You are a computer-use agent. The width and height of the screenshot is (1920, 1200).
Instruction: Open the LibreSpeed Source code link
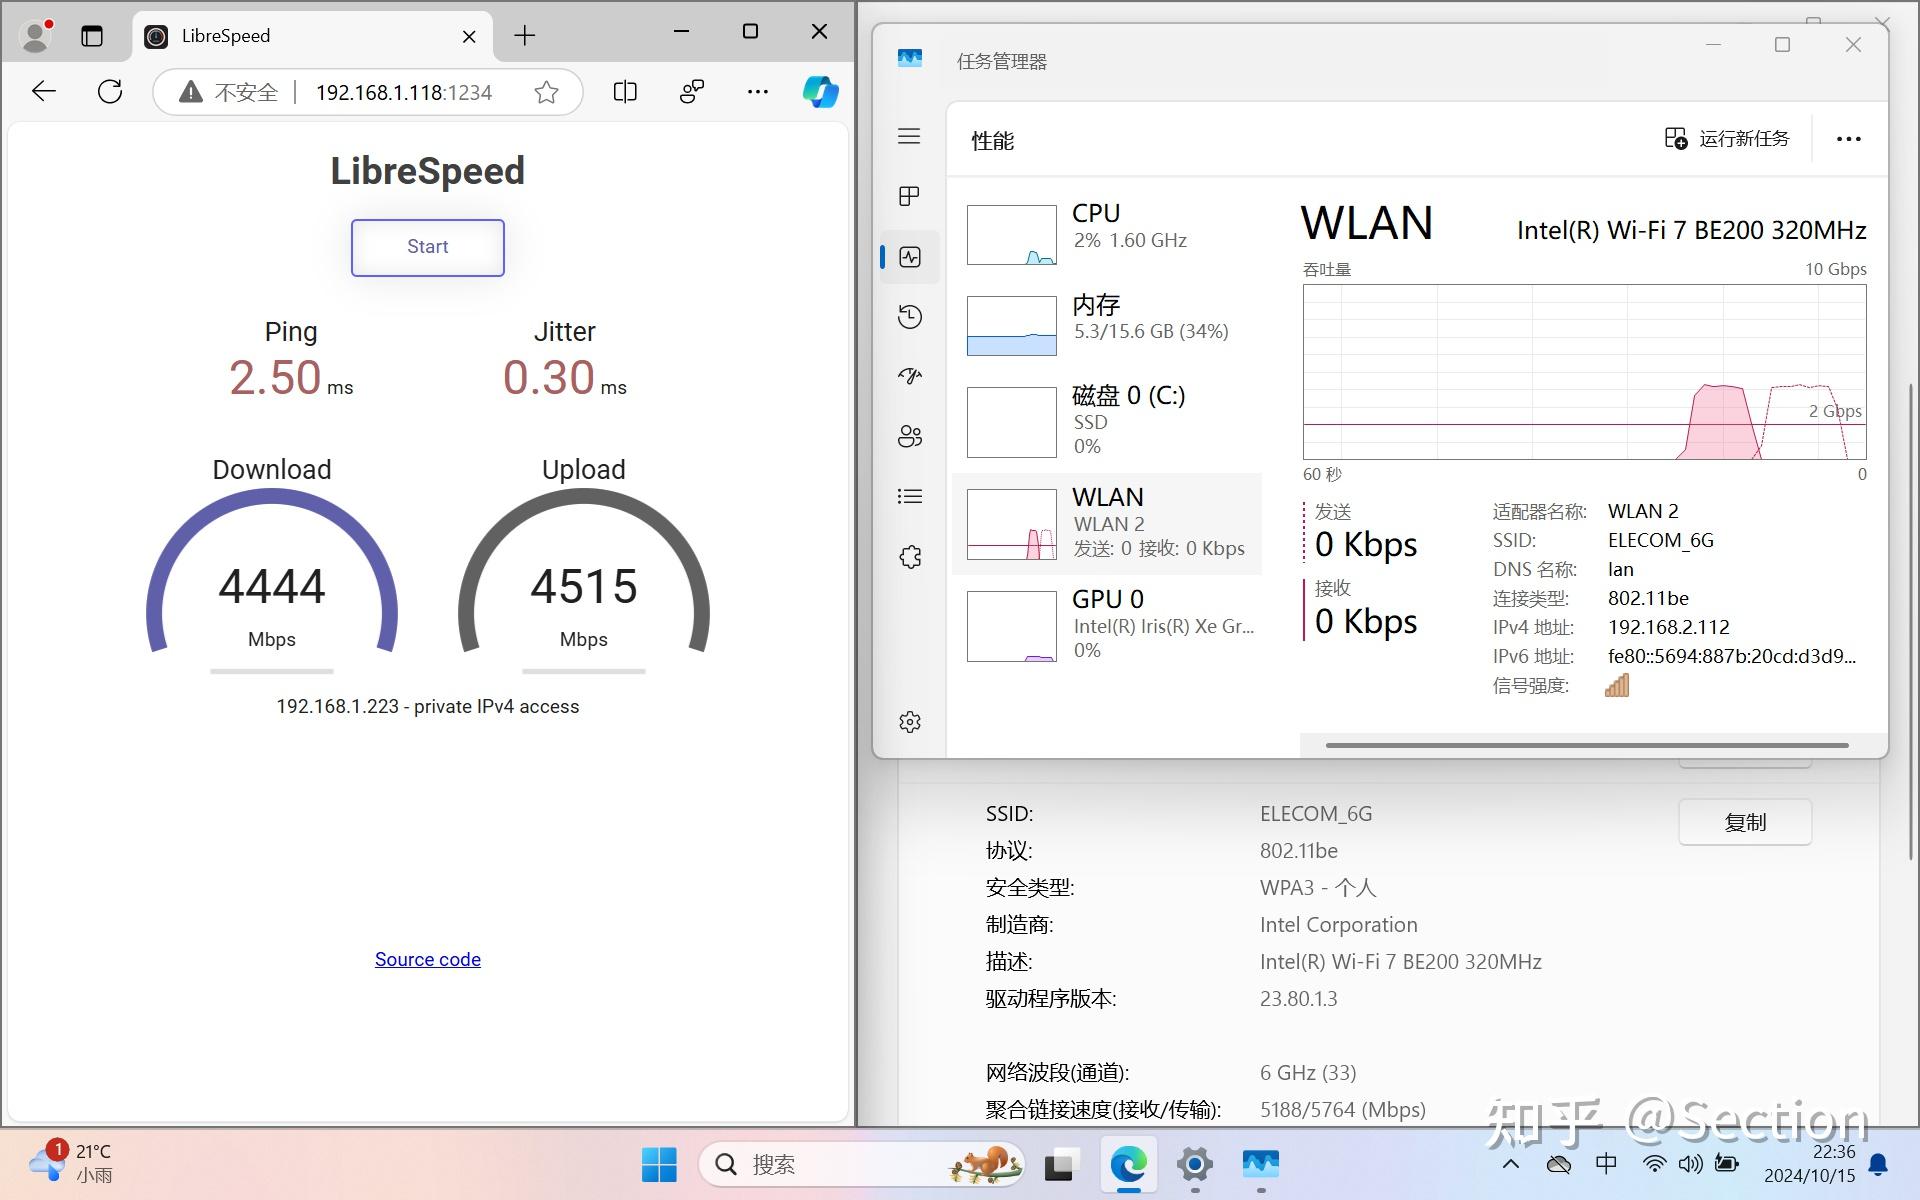pos(427,958)
